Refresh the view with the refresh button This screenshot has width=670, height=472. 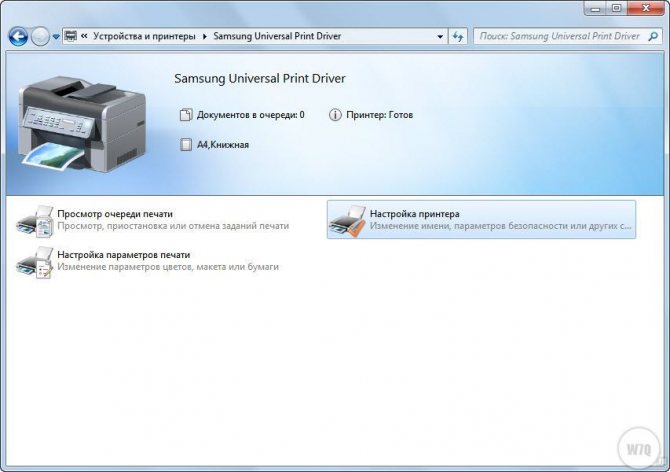click(x=458, y=37)
